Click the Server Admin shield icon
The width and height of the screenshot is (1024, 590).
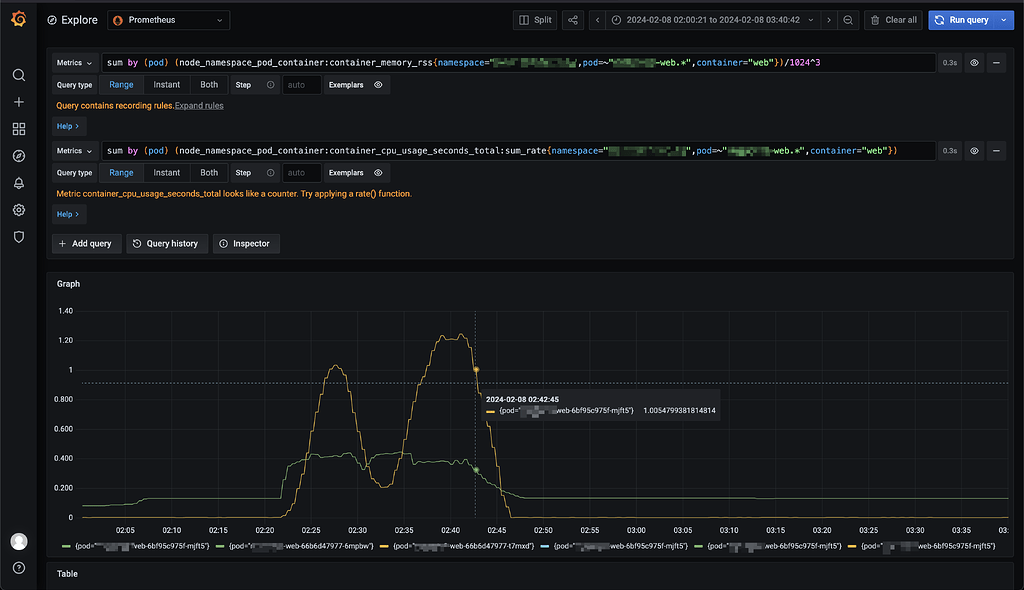point(18,237)
